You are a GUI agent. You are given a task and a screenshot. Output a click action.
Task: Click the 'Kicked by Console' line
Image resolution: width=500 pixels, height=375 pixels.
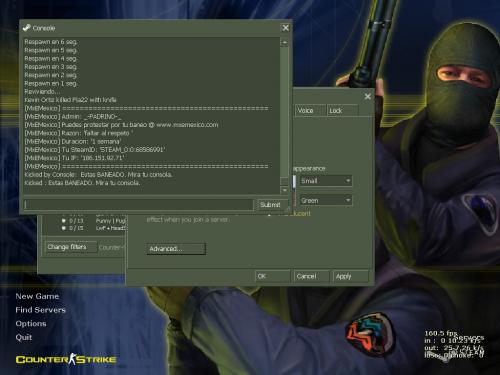pyautogui.click(x=98, y=175)
